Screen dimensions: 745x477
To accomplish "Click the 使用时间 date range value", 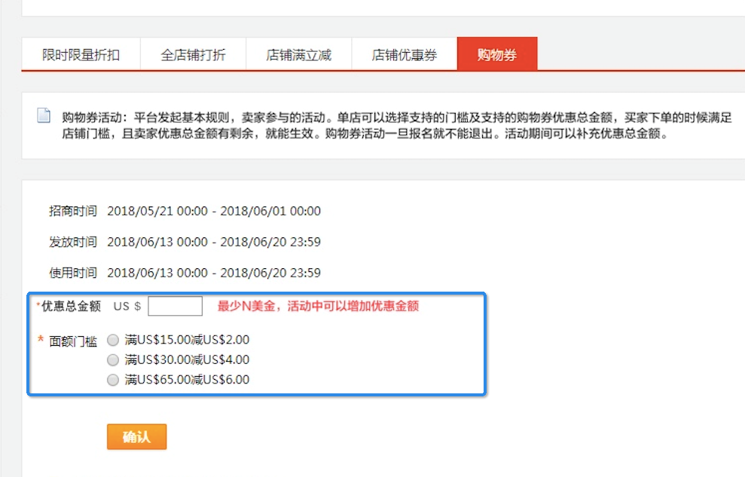I will point(214,273).
